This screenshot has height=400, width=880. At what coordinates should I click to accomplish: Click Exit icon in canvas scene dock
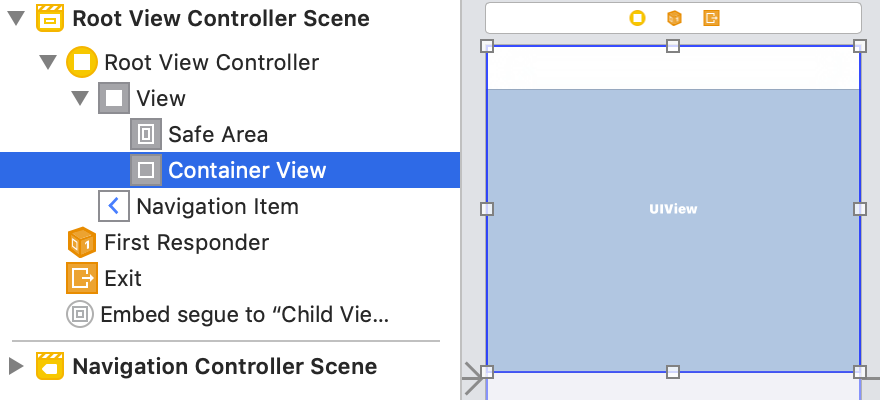pos(711,18)
